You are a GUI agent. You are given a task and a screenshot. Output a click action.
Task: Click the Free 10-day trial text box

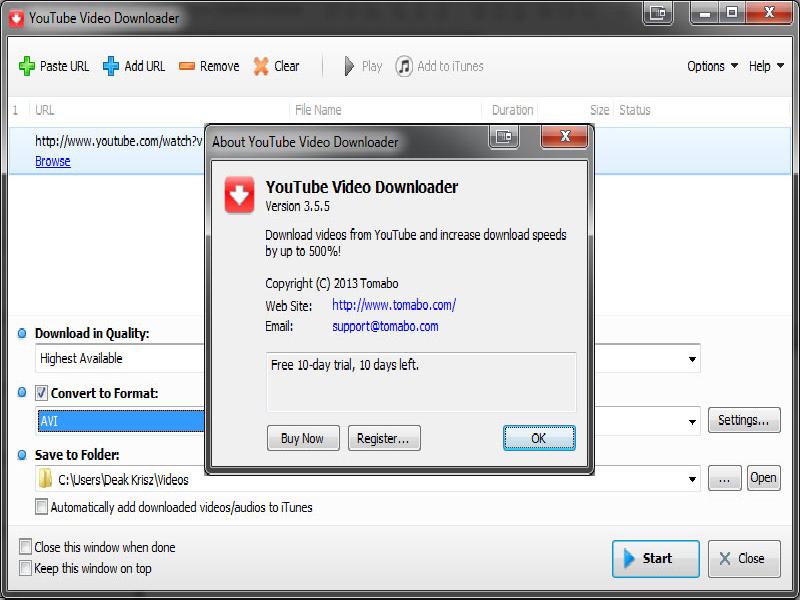tap(421, 382)
